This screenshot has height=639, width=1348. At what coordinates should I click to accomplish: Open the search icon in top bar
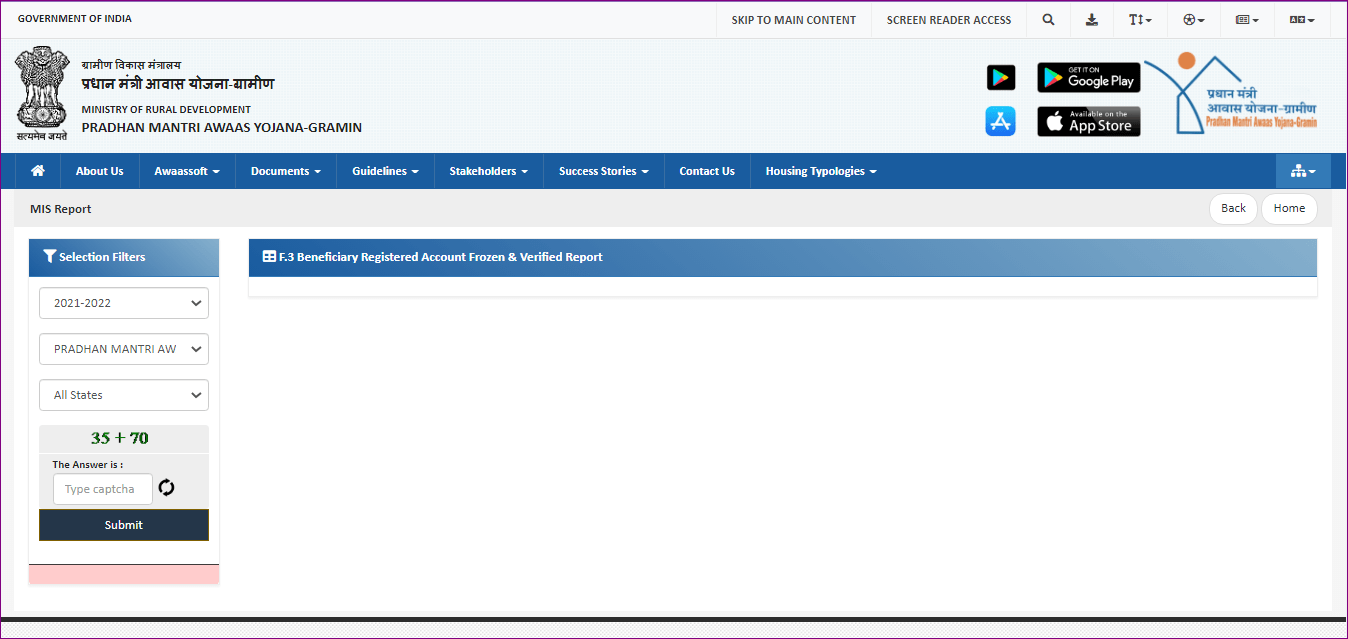coord(1048,20)
